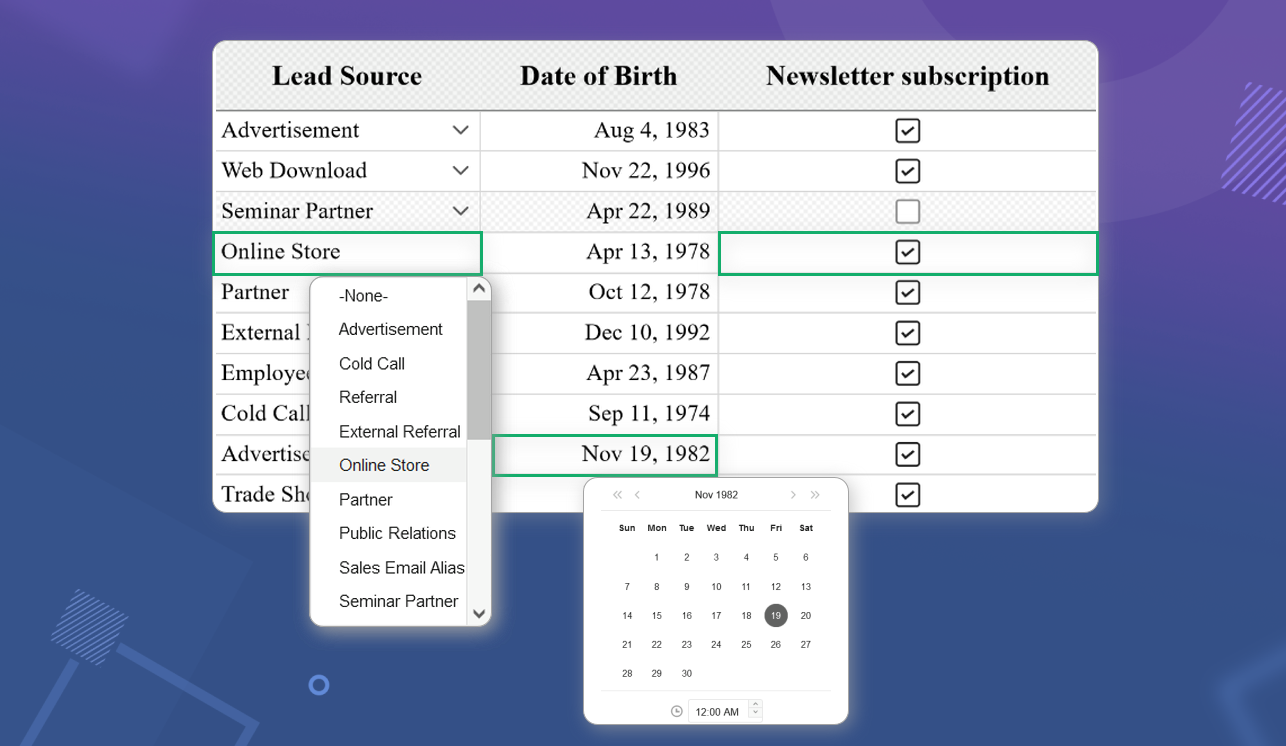Go to previous year with double left arrow
1286x746 pixels.
(617, 495)
